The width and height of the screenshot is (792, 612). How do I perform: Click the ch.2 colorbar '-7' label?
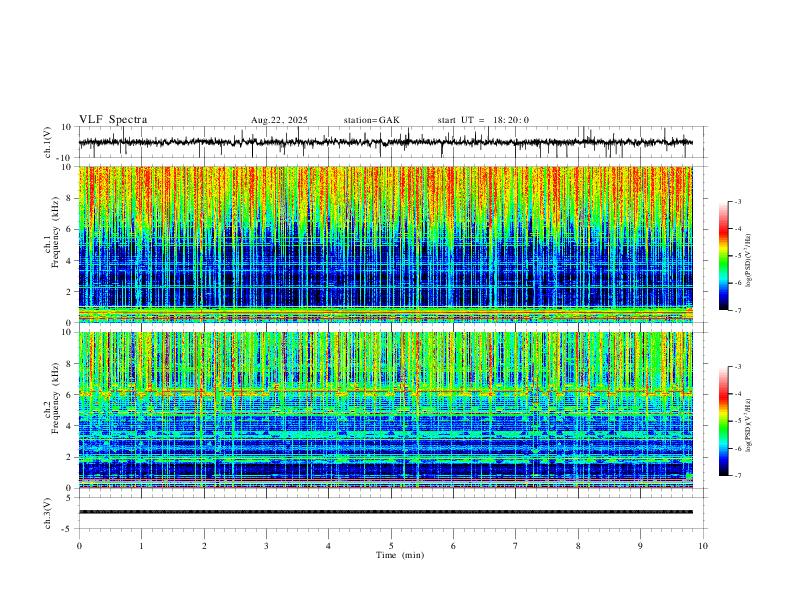tap(737, 475)
